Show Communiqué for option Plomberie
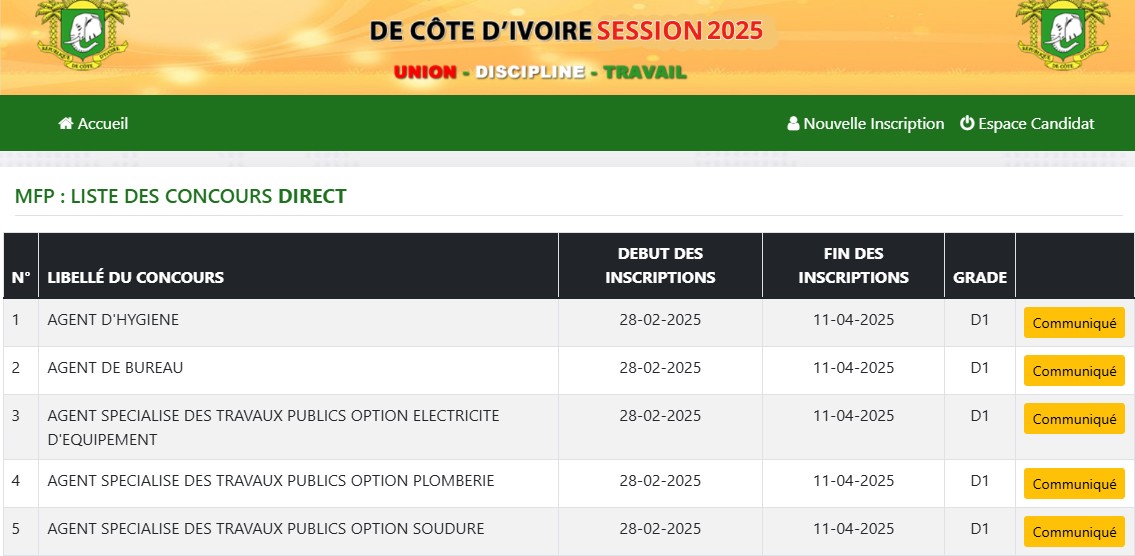Viewport: 1135px width, 556px height. click(x=1074, y=484)
